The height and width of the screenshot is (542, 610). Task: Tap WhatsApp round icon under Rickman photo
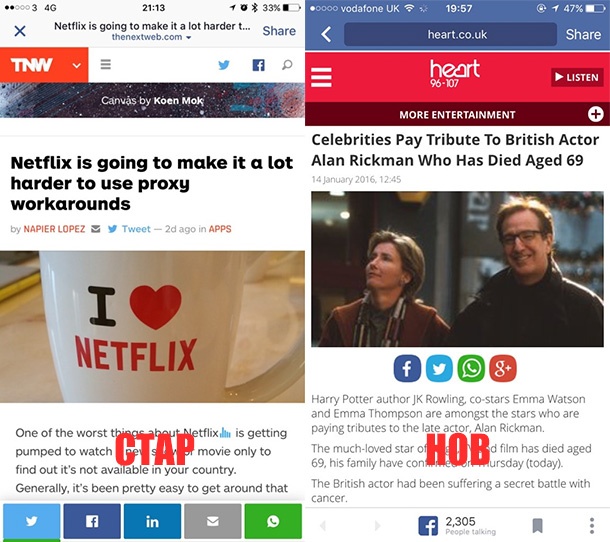point(471,368)
